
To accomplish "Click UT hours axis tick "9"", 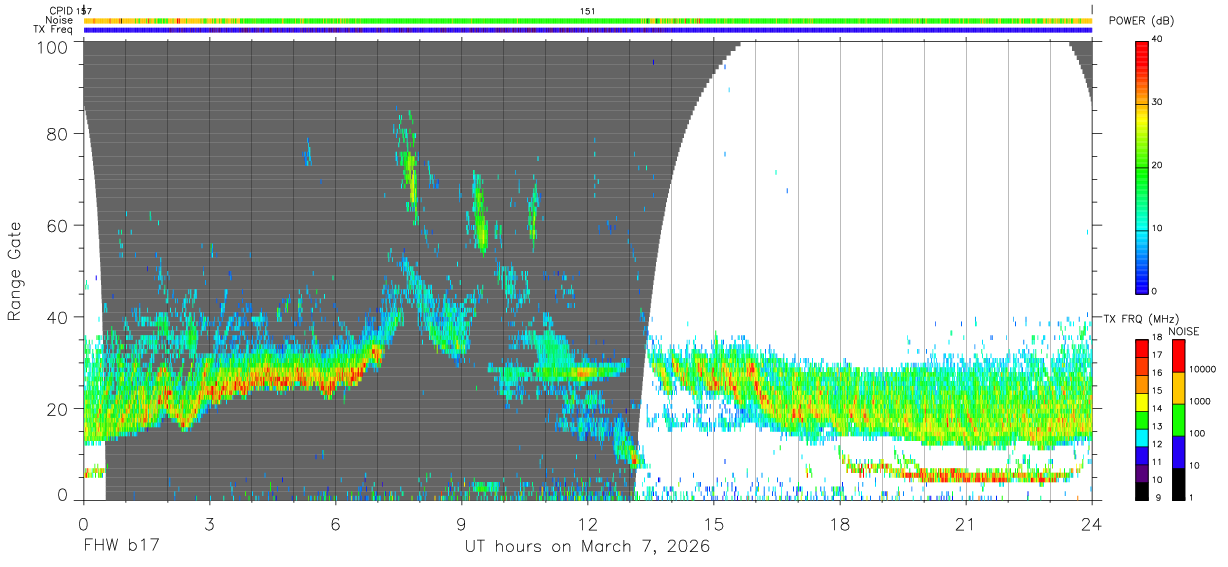I will pos(462,525).
